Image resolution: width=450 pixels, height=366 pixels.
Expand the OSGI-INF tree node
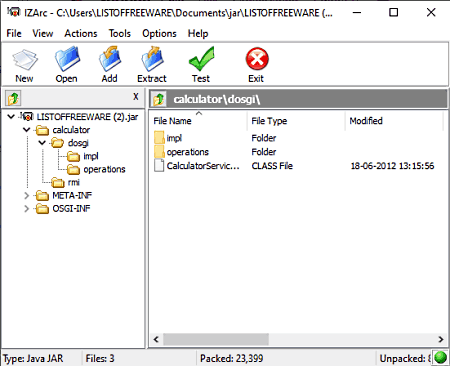pyautogui.click(x=27, y=209)
